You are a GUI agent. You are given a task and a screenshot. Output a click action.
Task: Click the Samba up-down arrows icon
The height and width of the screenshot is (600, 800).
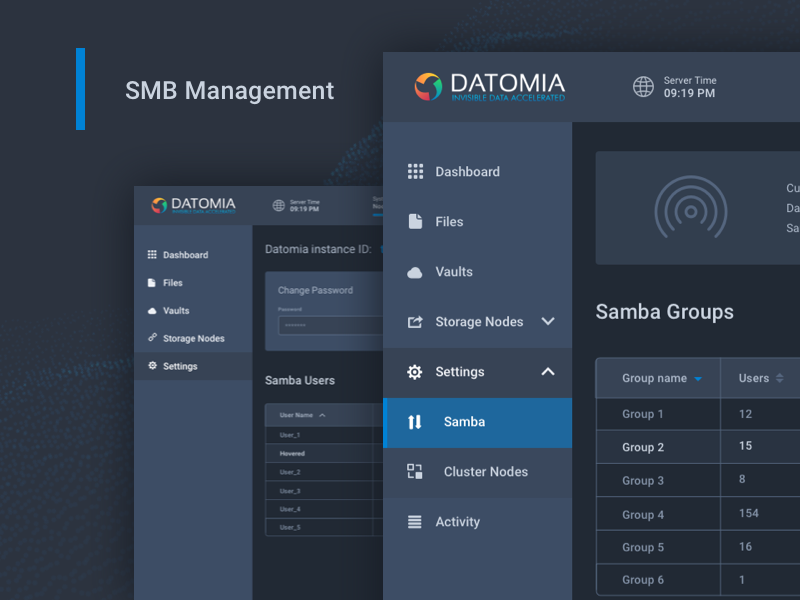pos(415,422)
